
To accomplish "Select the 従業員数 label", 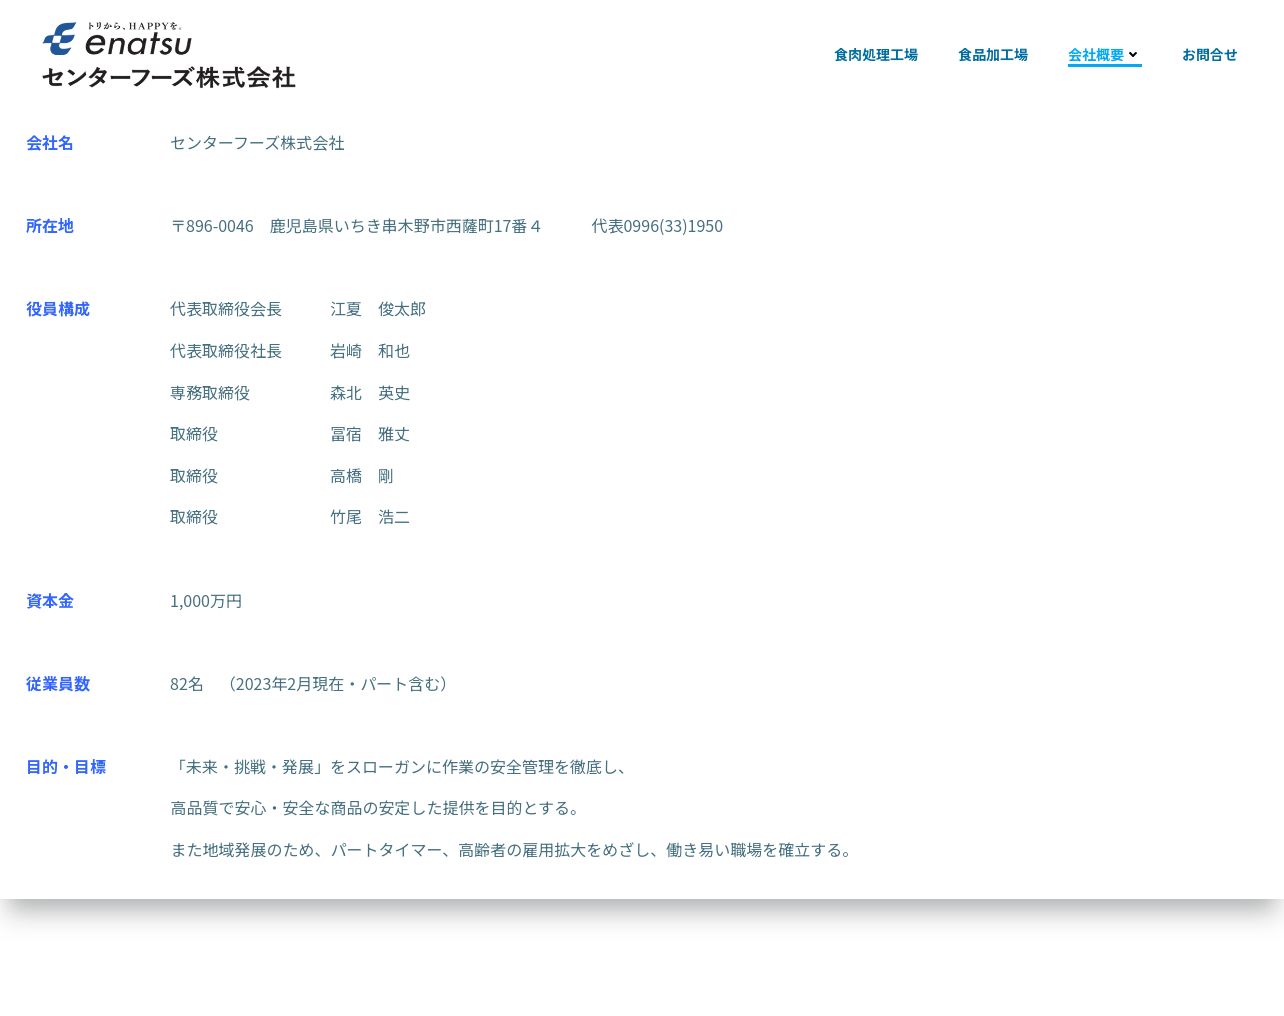I will (58, 684).
